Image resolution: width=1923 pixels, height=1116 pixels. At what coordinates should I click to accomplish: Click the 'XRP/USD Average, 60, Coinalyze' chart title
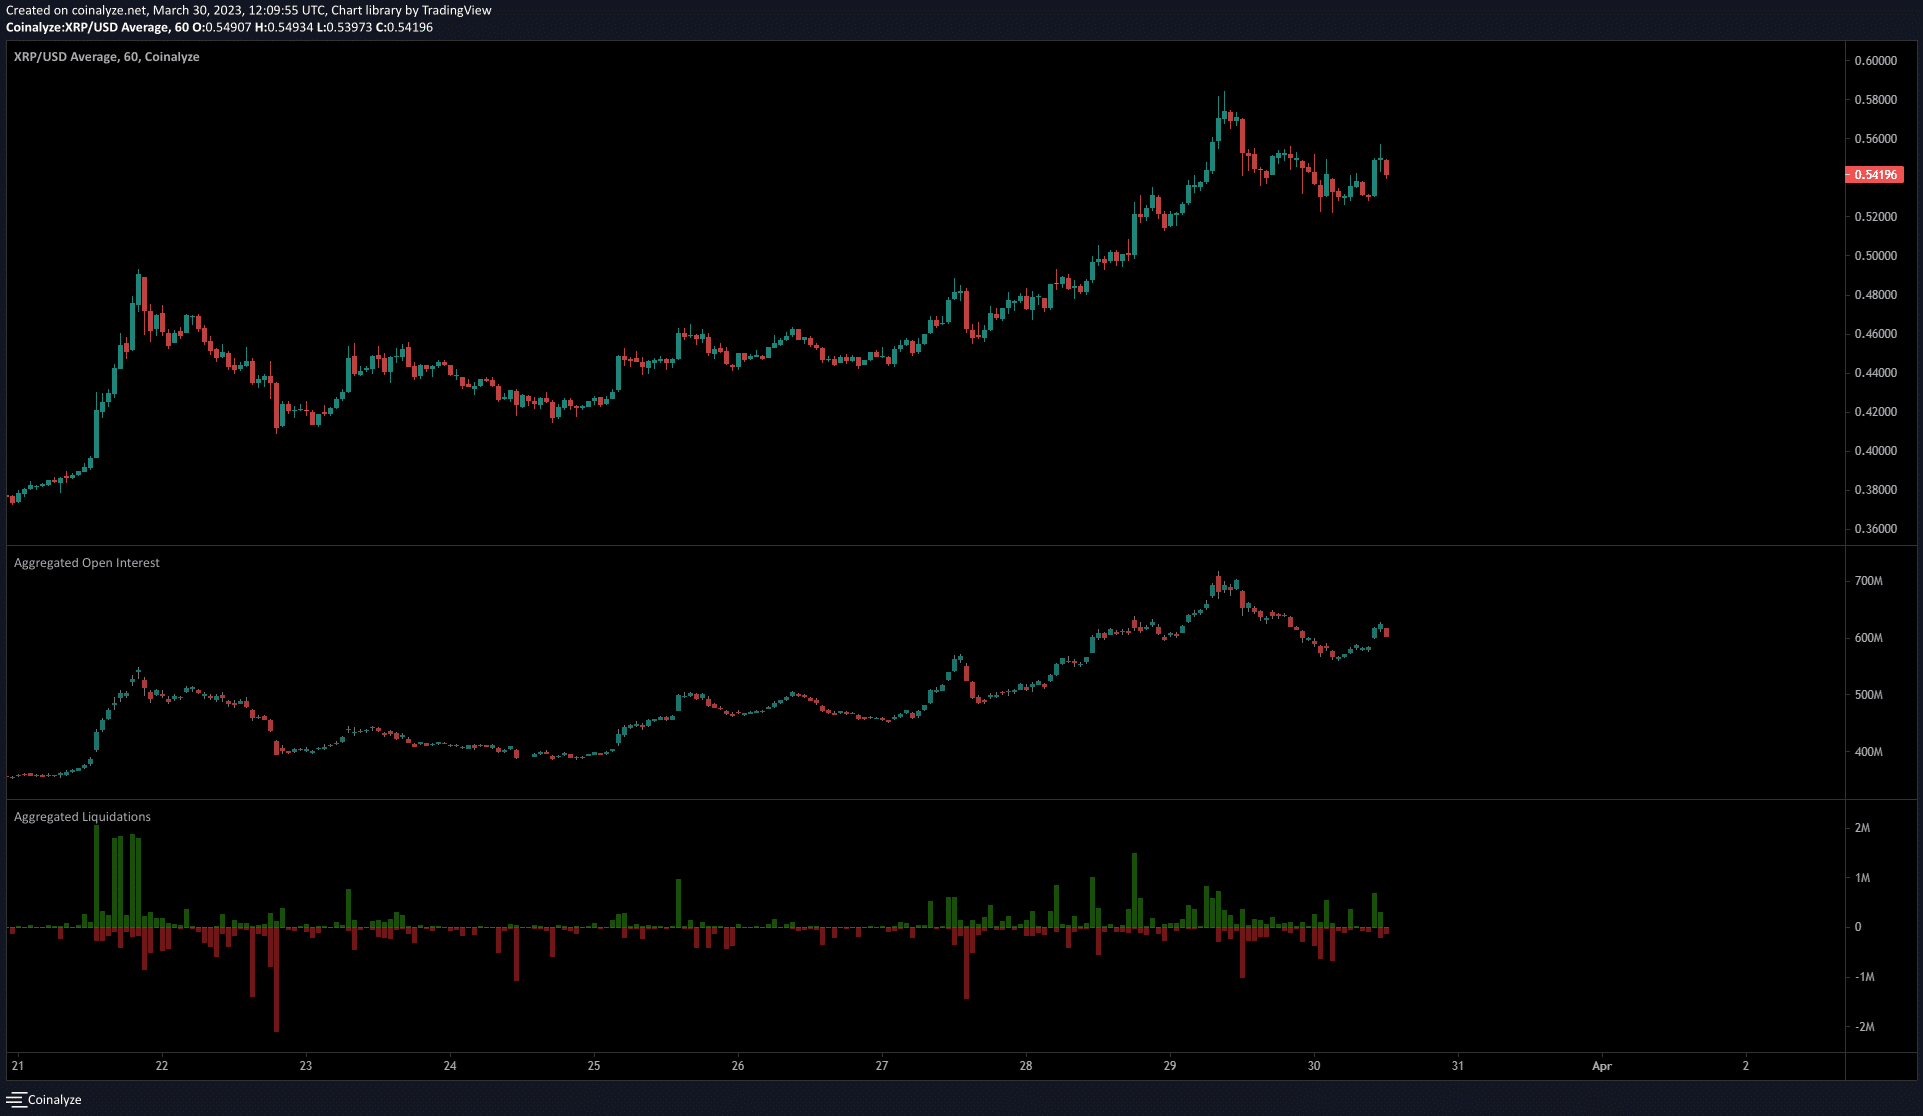pos(107,57)
